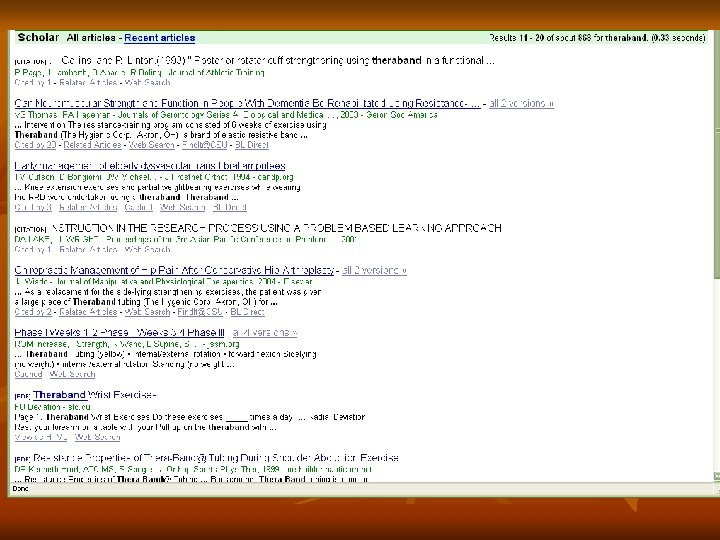Open Related Articles under the amputees article

pyautogui.click(x=88, y=208)
